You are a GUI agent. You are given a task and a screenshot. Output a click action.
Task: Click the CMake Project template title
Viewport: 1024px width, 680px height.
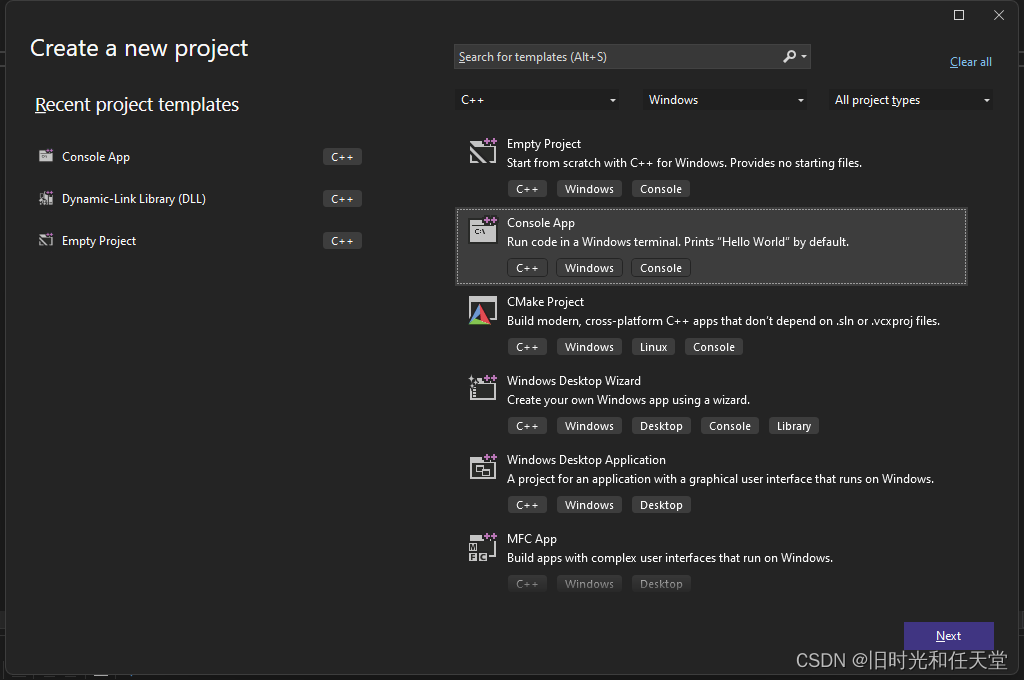[x=545, y=302]
